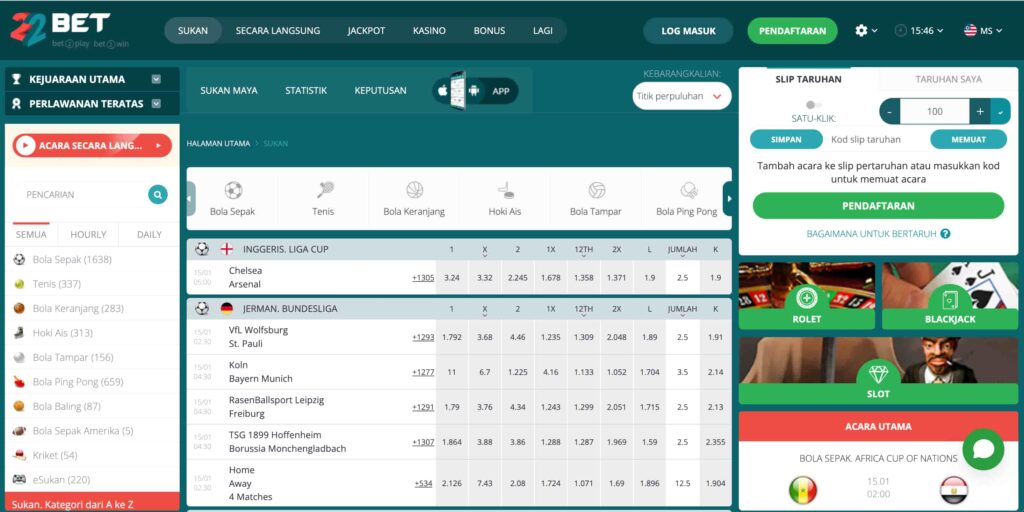Switch to the HOURLY tab
The height and width of the screenshot is (512, 1024).
point(88,234)
